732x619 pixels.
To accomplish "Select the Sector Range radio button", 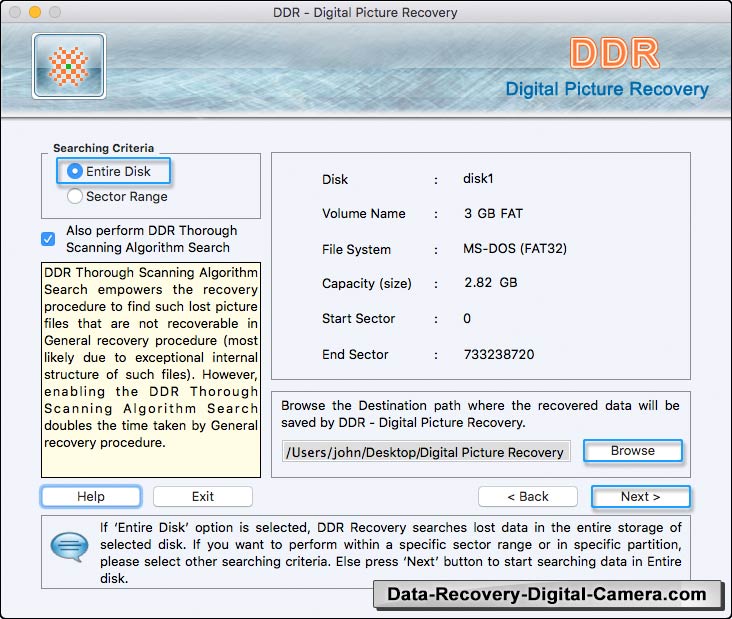I will pyautogui.click(x=75, y=196).
